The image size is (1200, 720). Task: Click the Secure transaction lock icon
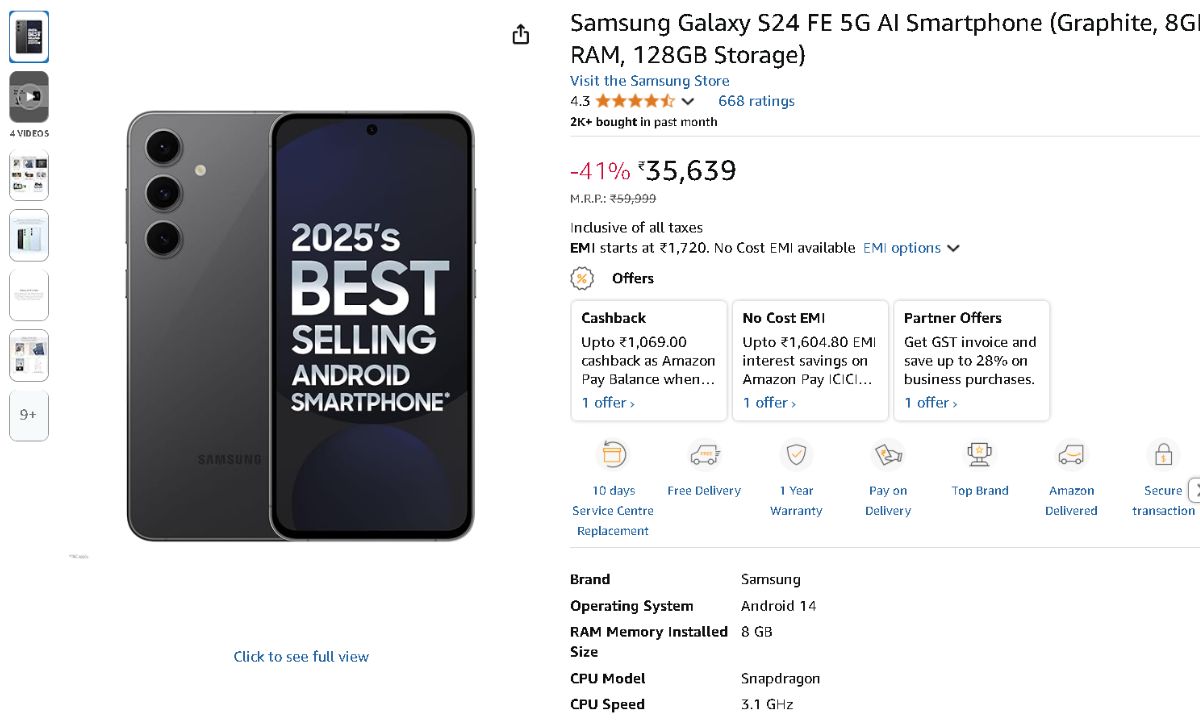pos(1163,455)
